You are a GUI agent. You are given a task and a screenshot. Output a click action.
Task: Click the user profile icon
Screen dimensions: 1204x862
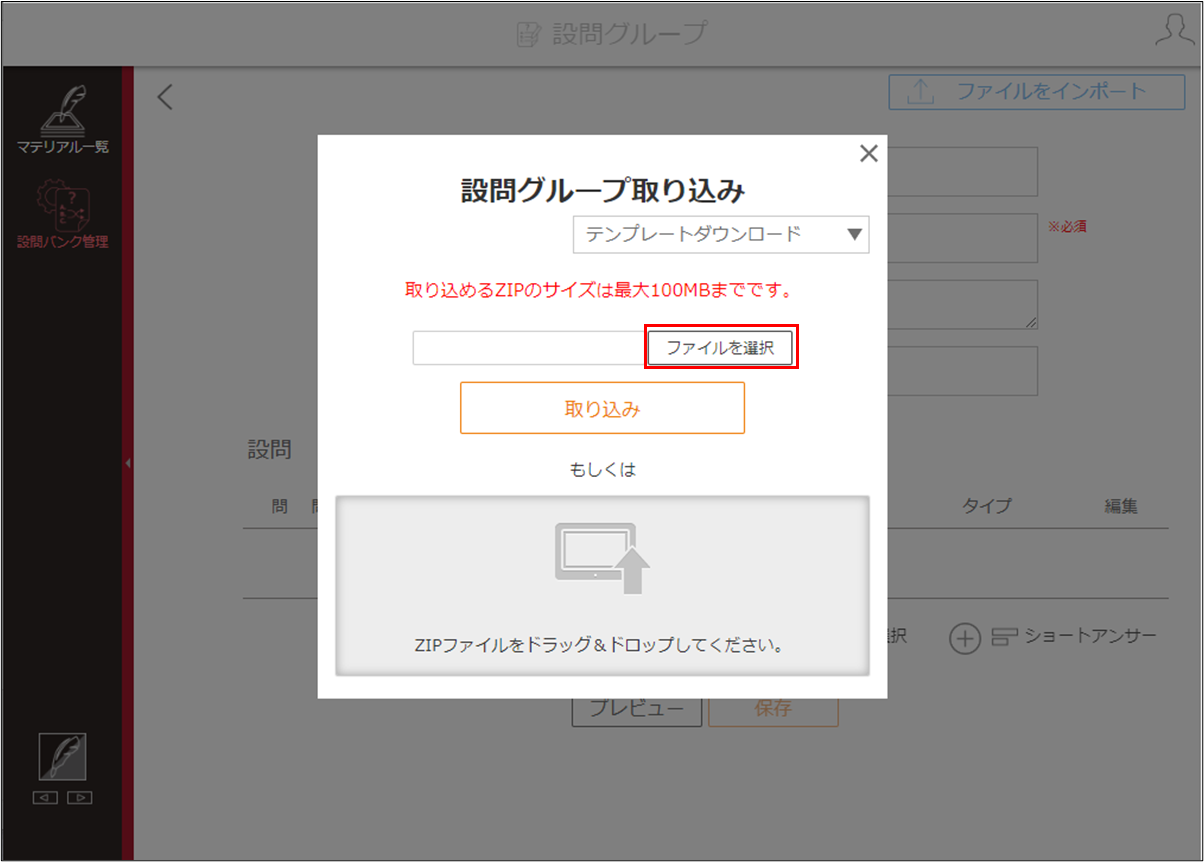[1174, 32]
